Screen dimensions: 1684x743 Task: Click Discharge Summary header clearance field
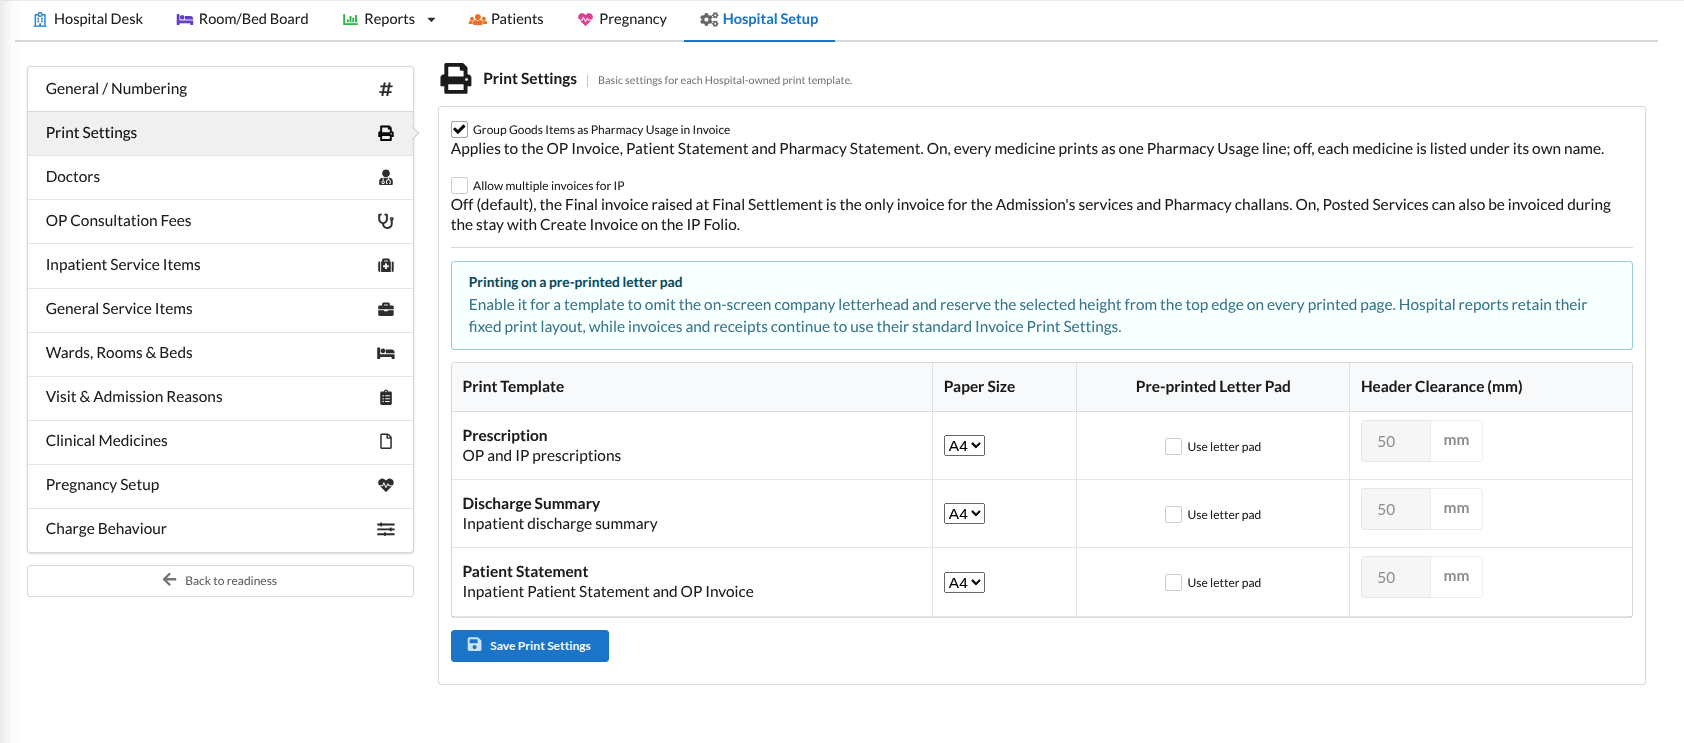point(1396,509)
